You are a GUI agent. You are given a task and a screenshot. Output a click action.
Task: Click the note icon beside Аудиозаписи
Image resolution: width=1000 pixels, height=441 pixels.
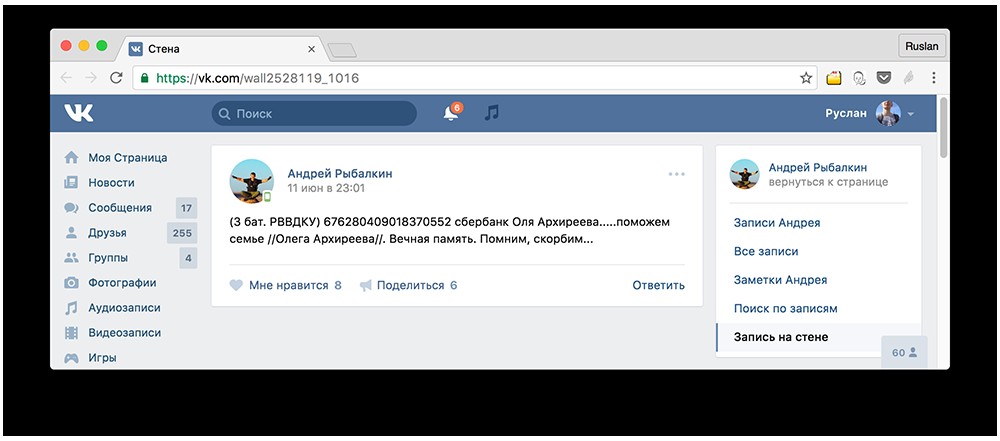pyautogui.click(x=71, y=308)
